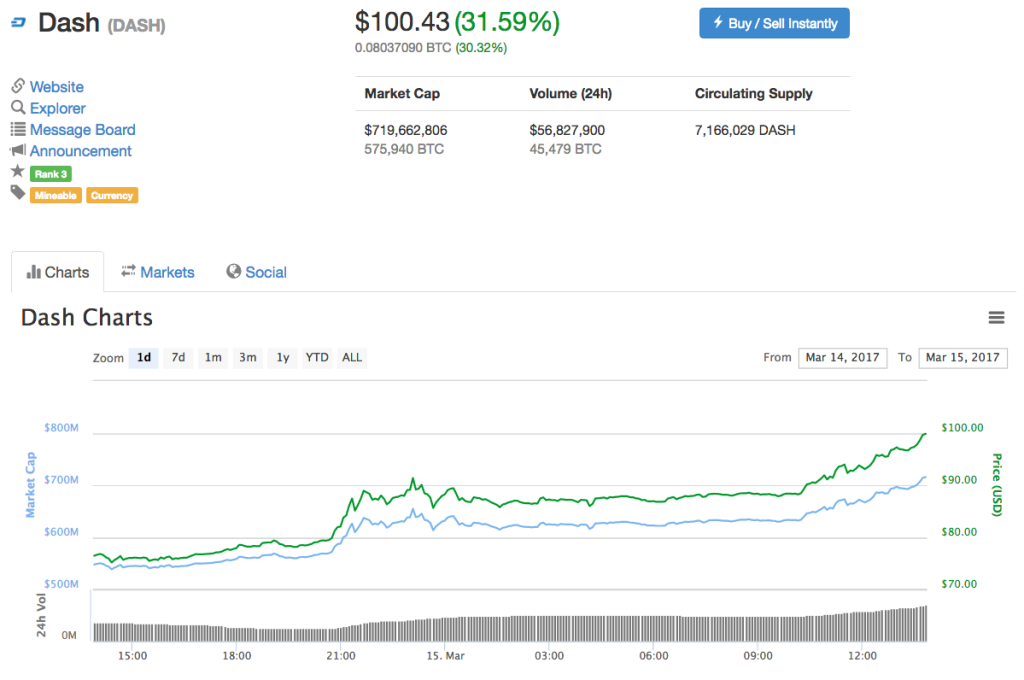This screenshot has width=1024, height=680.
Task: Click the magnifier icon next to Explorer
Action: point(18,108)
